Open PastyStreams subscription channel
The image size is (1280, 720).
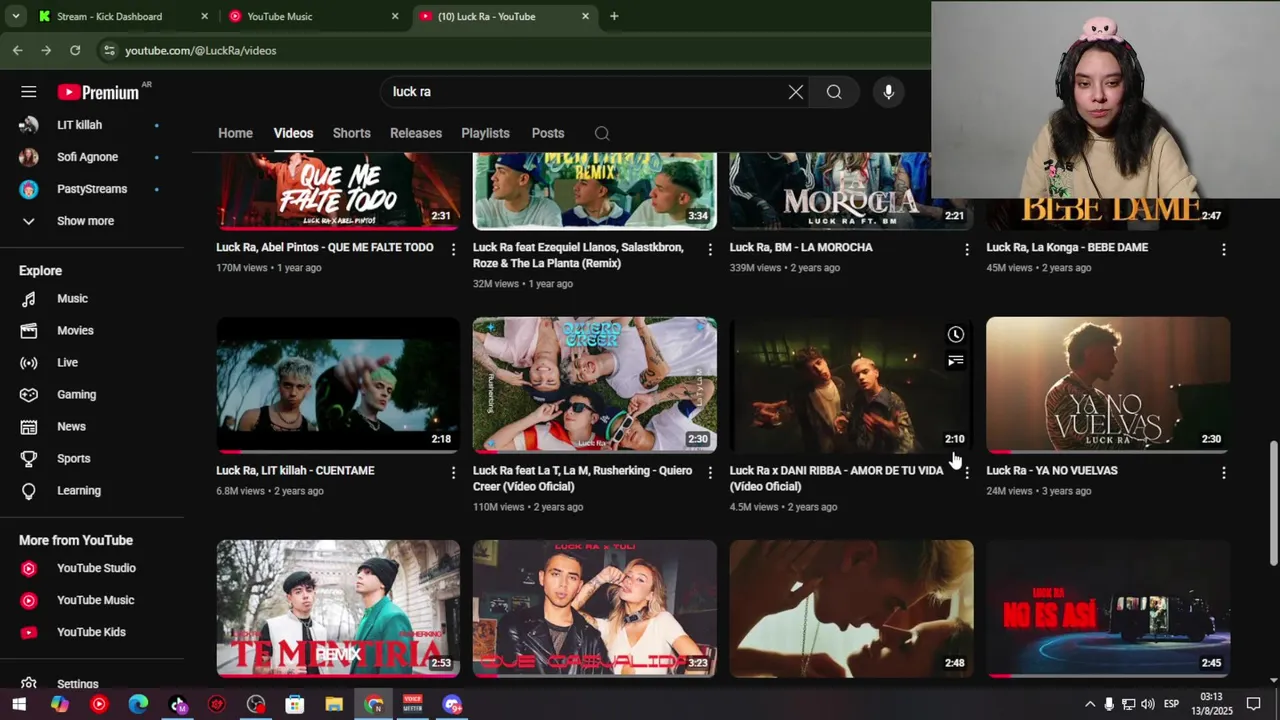tap(92, 189)
